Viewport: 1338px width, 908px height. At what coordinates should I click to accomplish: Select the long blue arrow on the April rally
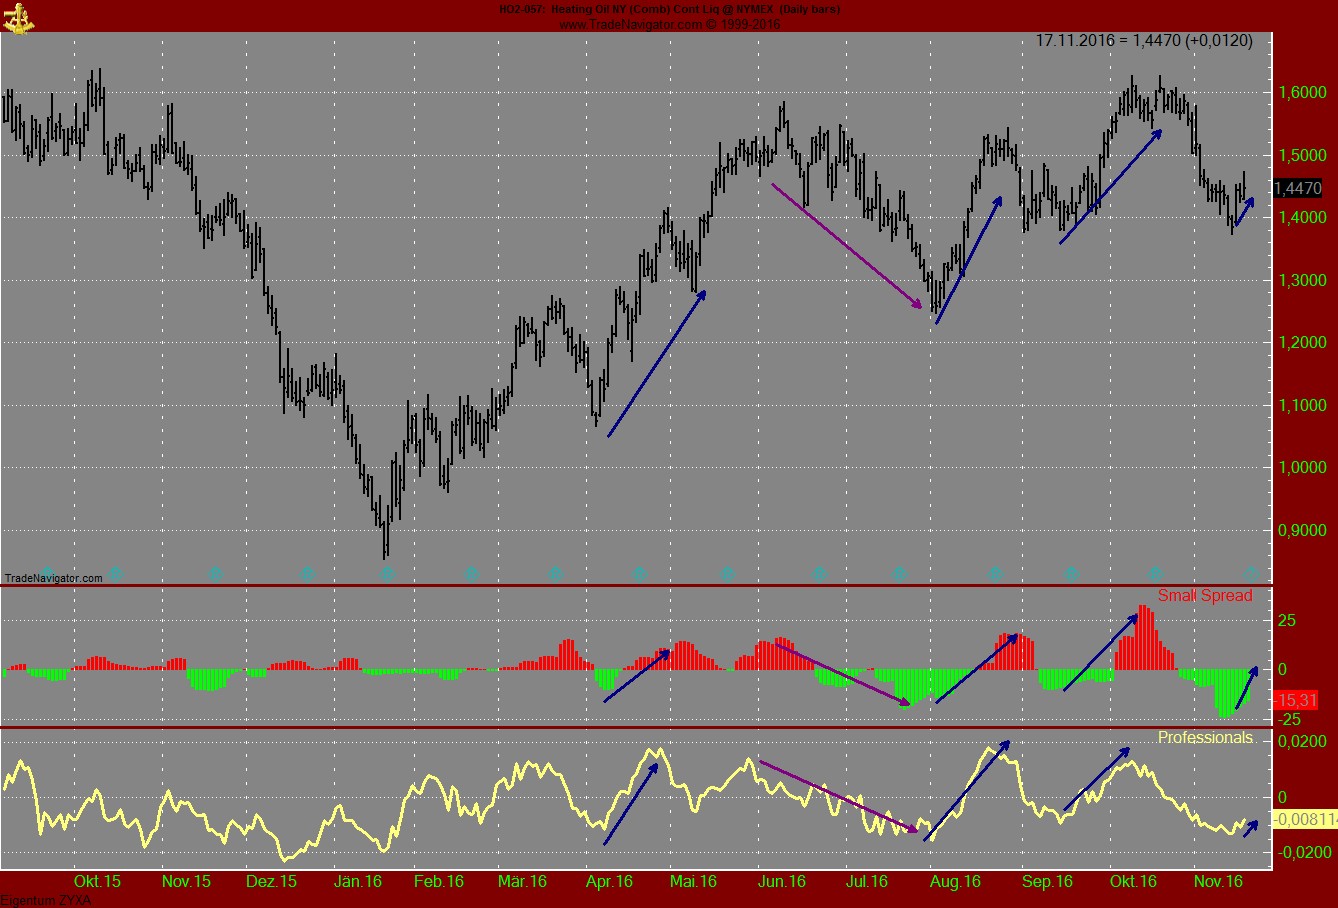pyautogui.click(x=655, y=365)
